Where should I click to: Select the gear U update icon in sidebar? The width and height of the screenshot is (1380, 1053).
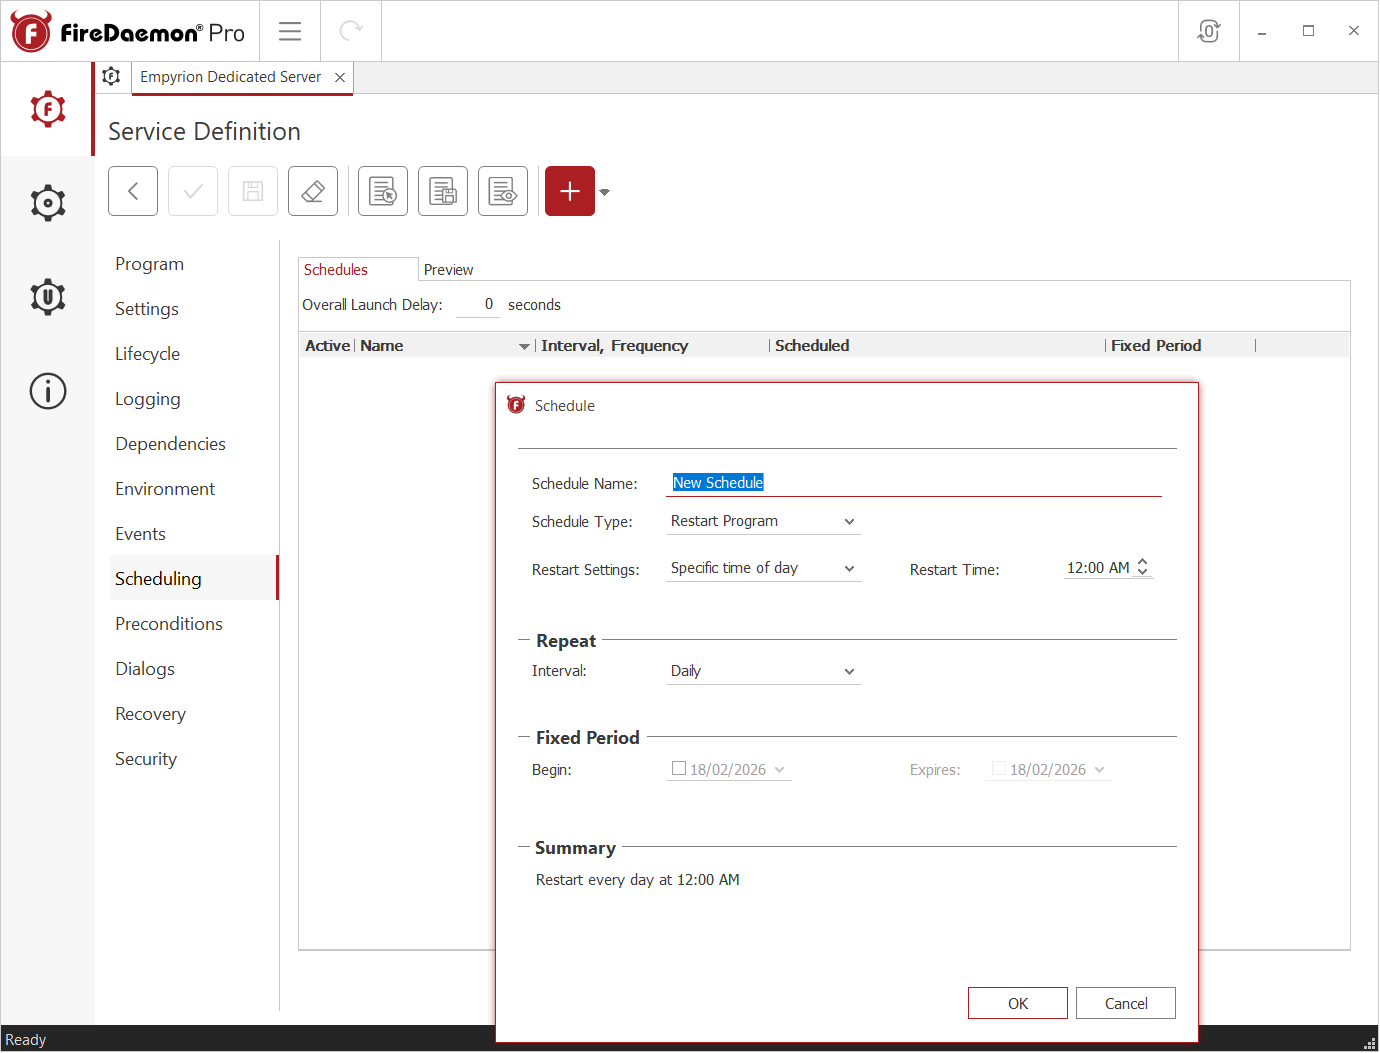(x=47, y=296)
